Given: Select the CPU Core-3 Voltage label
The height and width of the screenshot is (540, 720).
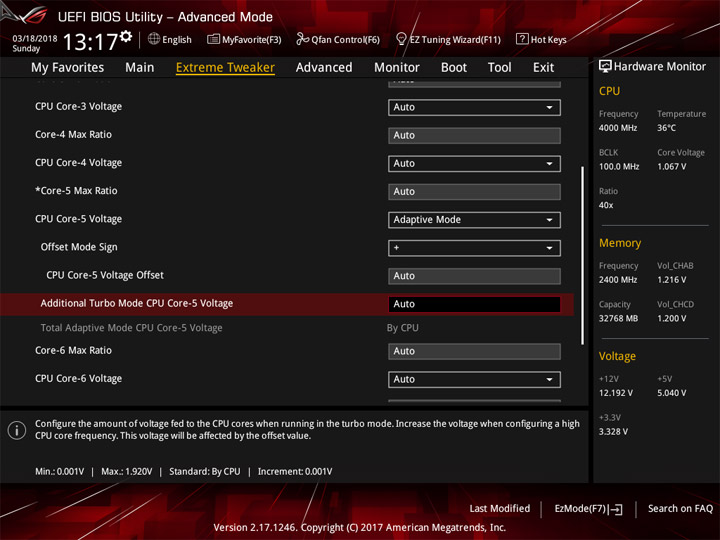Looking at the screenshot, I should (79, 107).
